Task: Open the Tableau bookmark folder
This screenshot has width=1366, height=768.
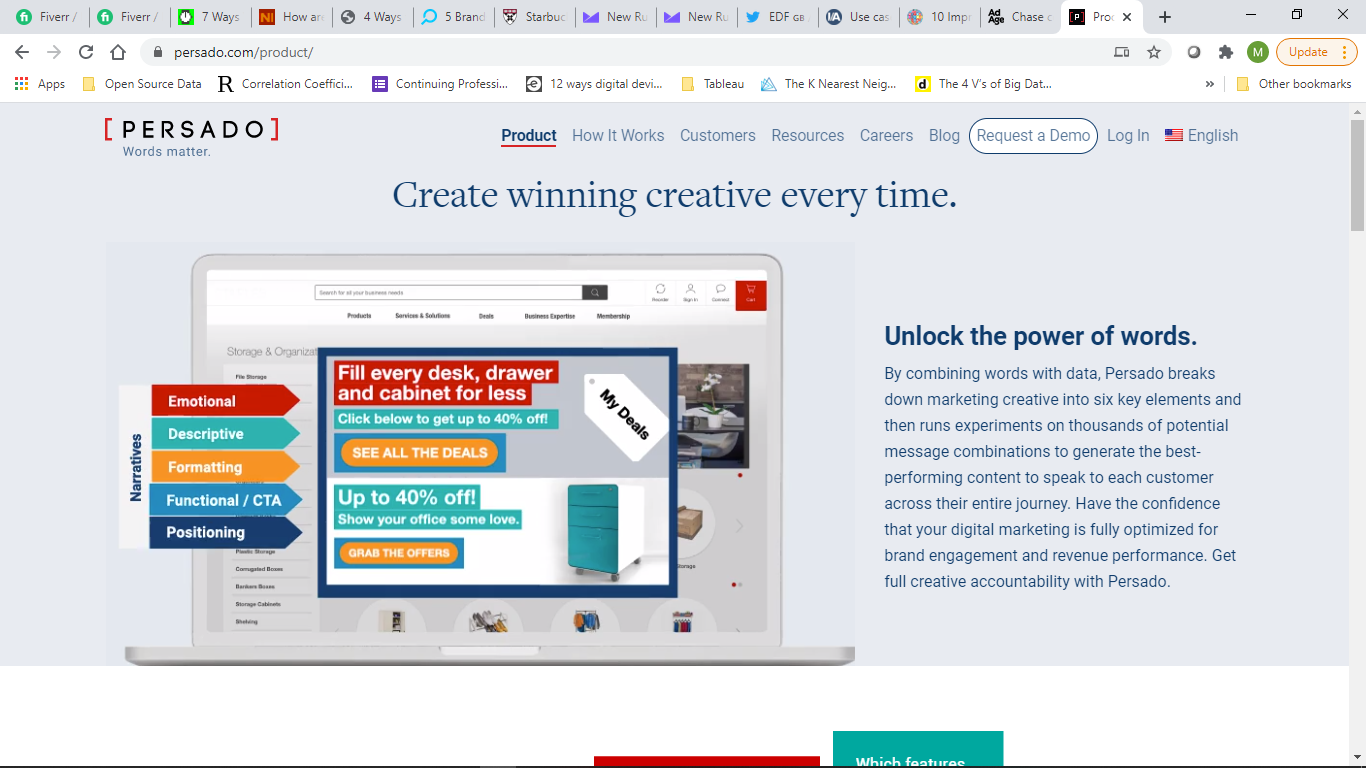Action: click(713, 84)
